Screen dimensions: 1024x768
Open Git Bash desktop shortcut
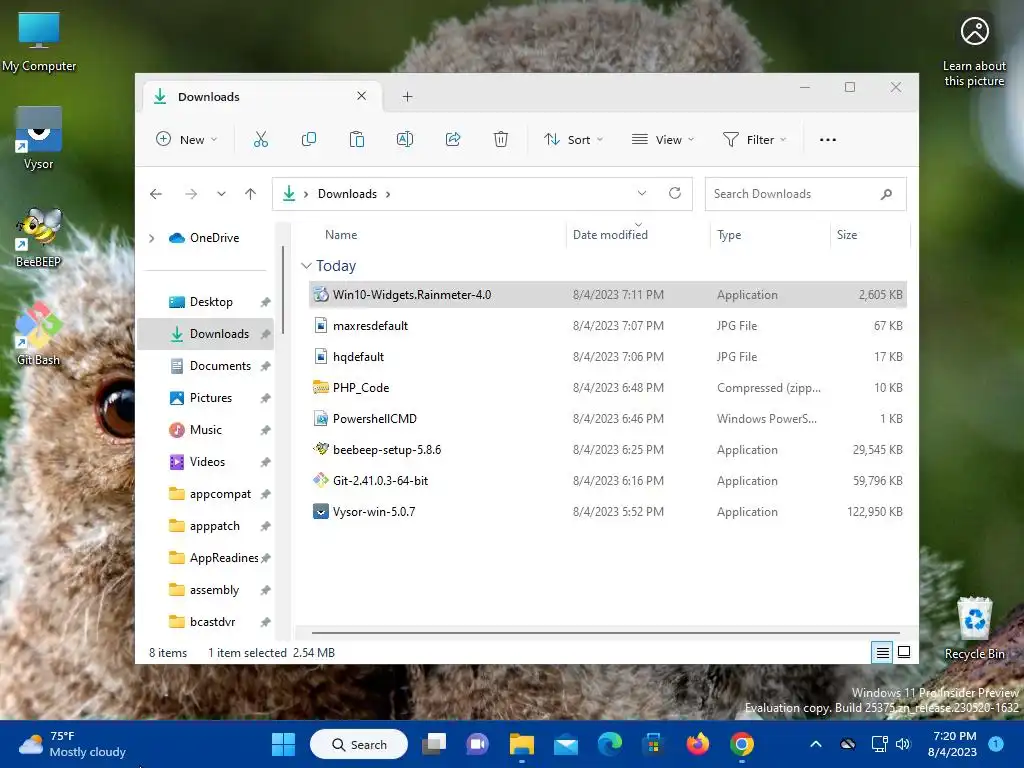point(39,334)
